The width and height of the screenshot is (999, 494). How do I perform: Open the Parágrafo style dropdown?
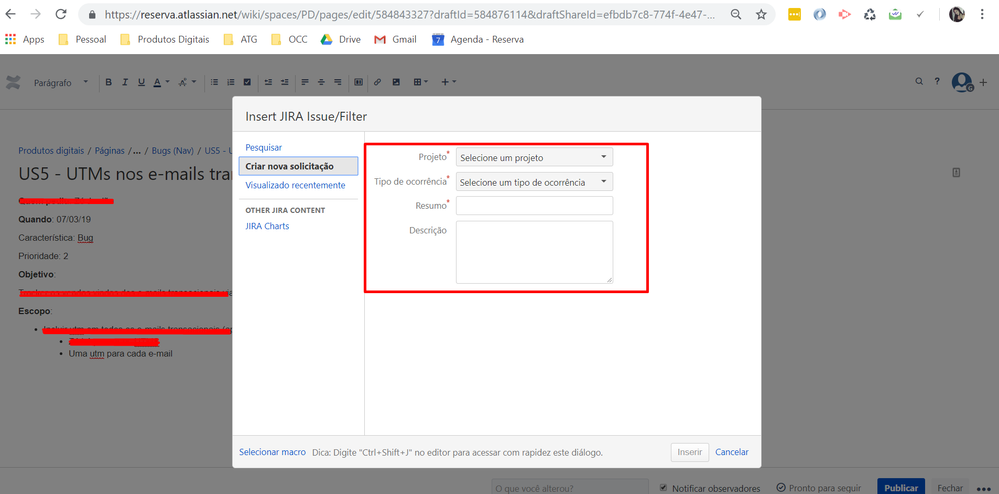61,83
